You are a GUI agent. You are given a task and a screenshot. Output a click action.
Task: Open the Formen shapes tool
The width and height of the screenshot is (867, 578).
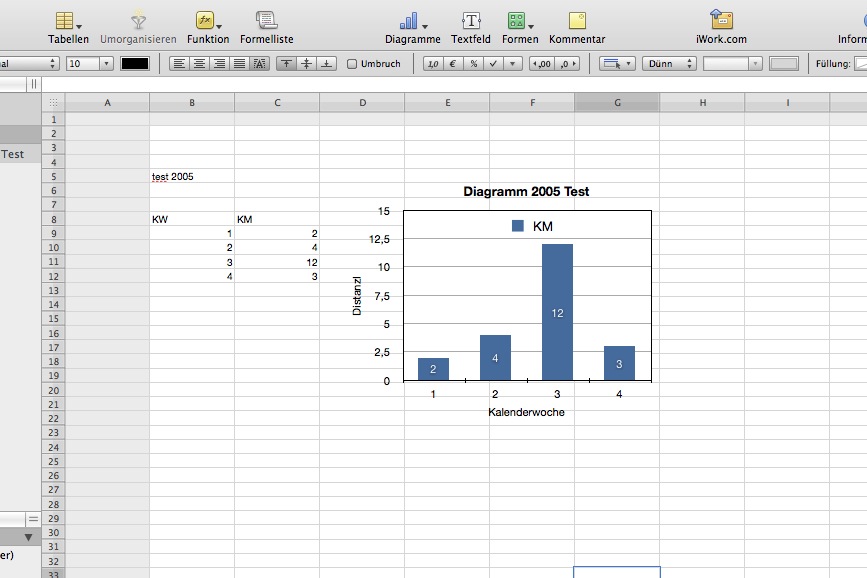click(518, 22)
